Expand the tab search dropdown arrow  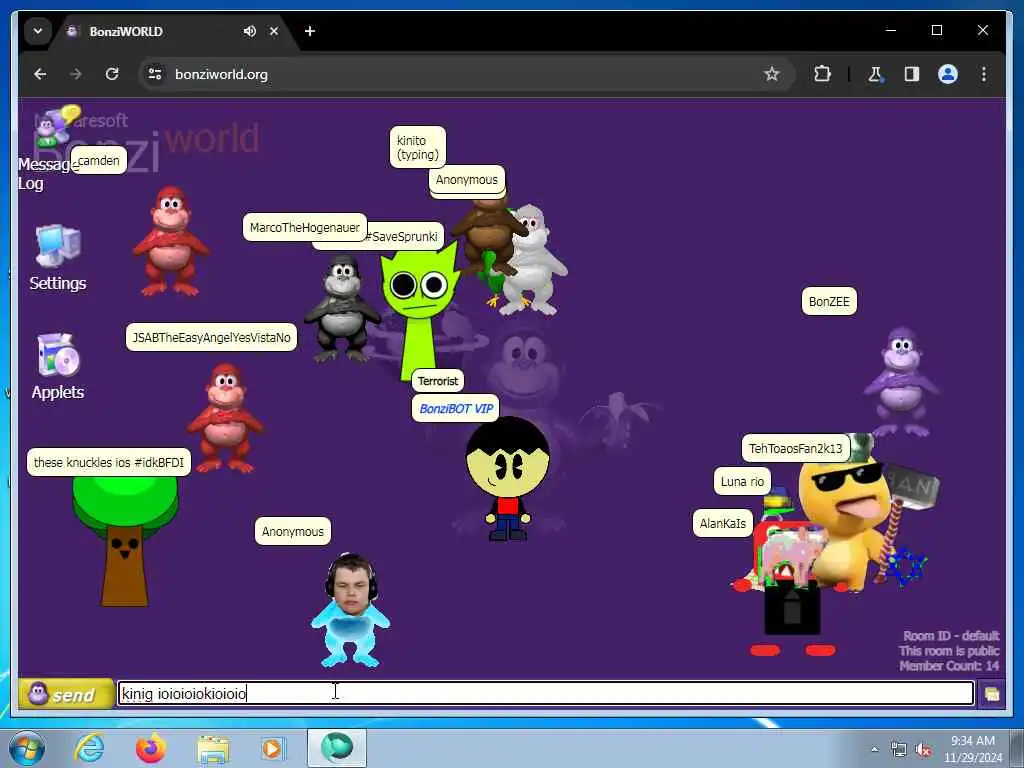pyautogui.click(x=38, y=31)
